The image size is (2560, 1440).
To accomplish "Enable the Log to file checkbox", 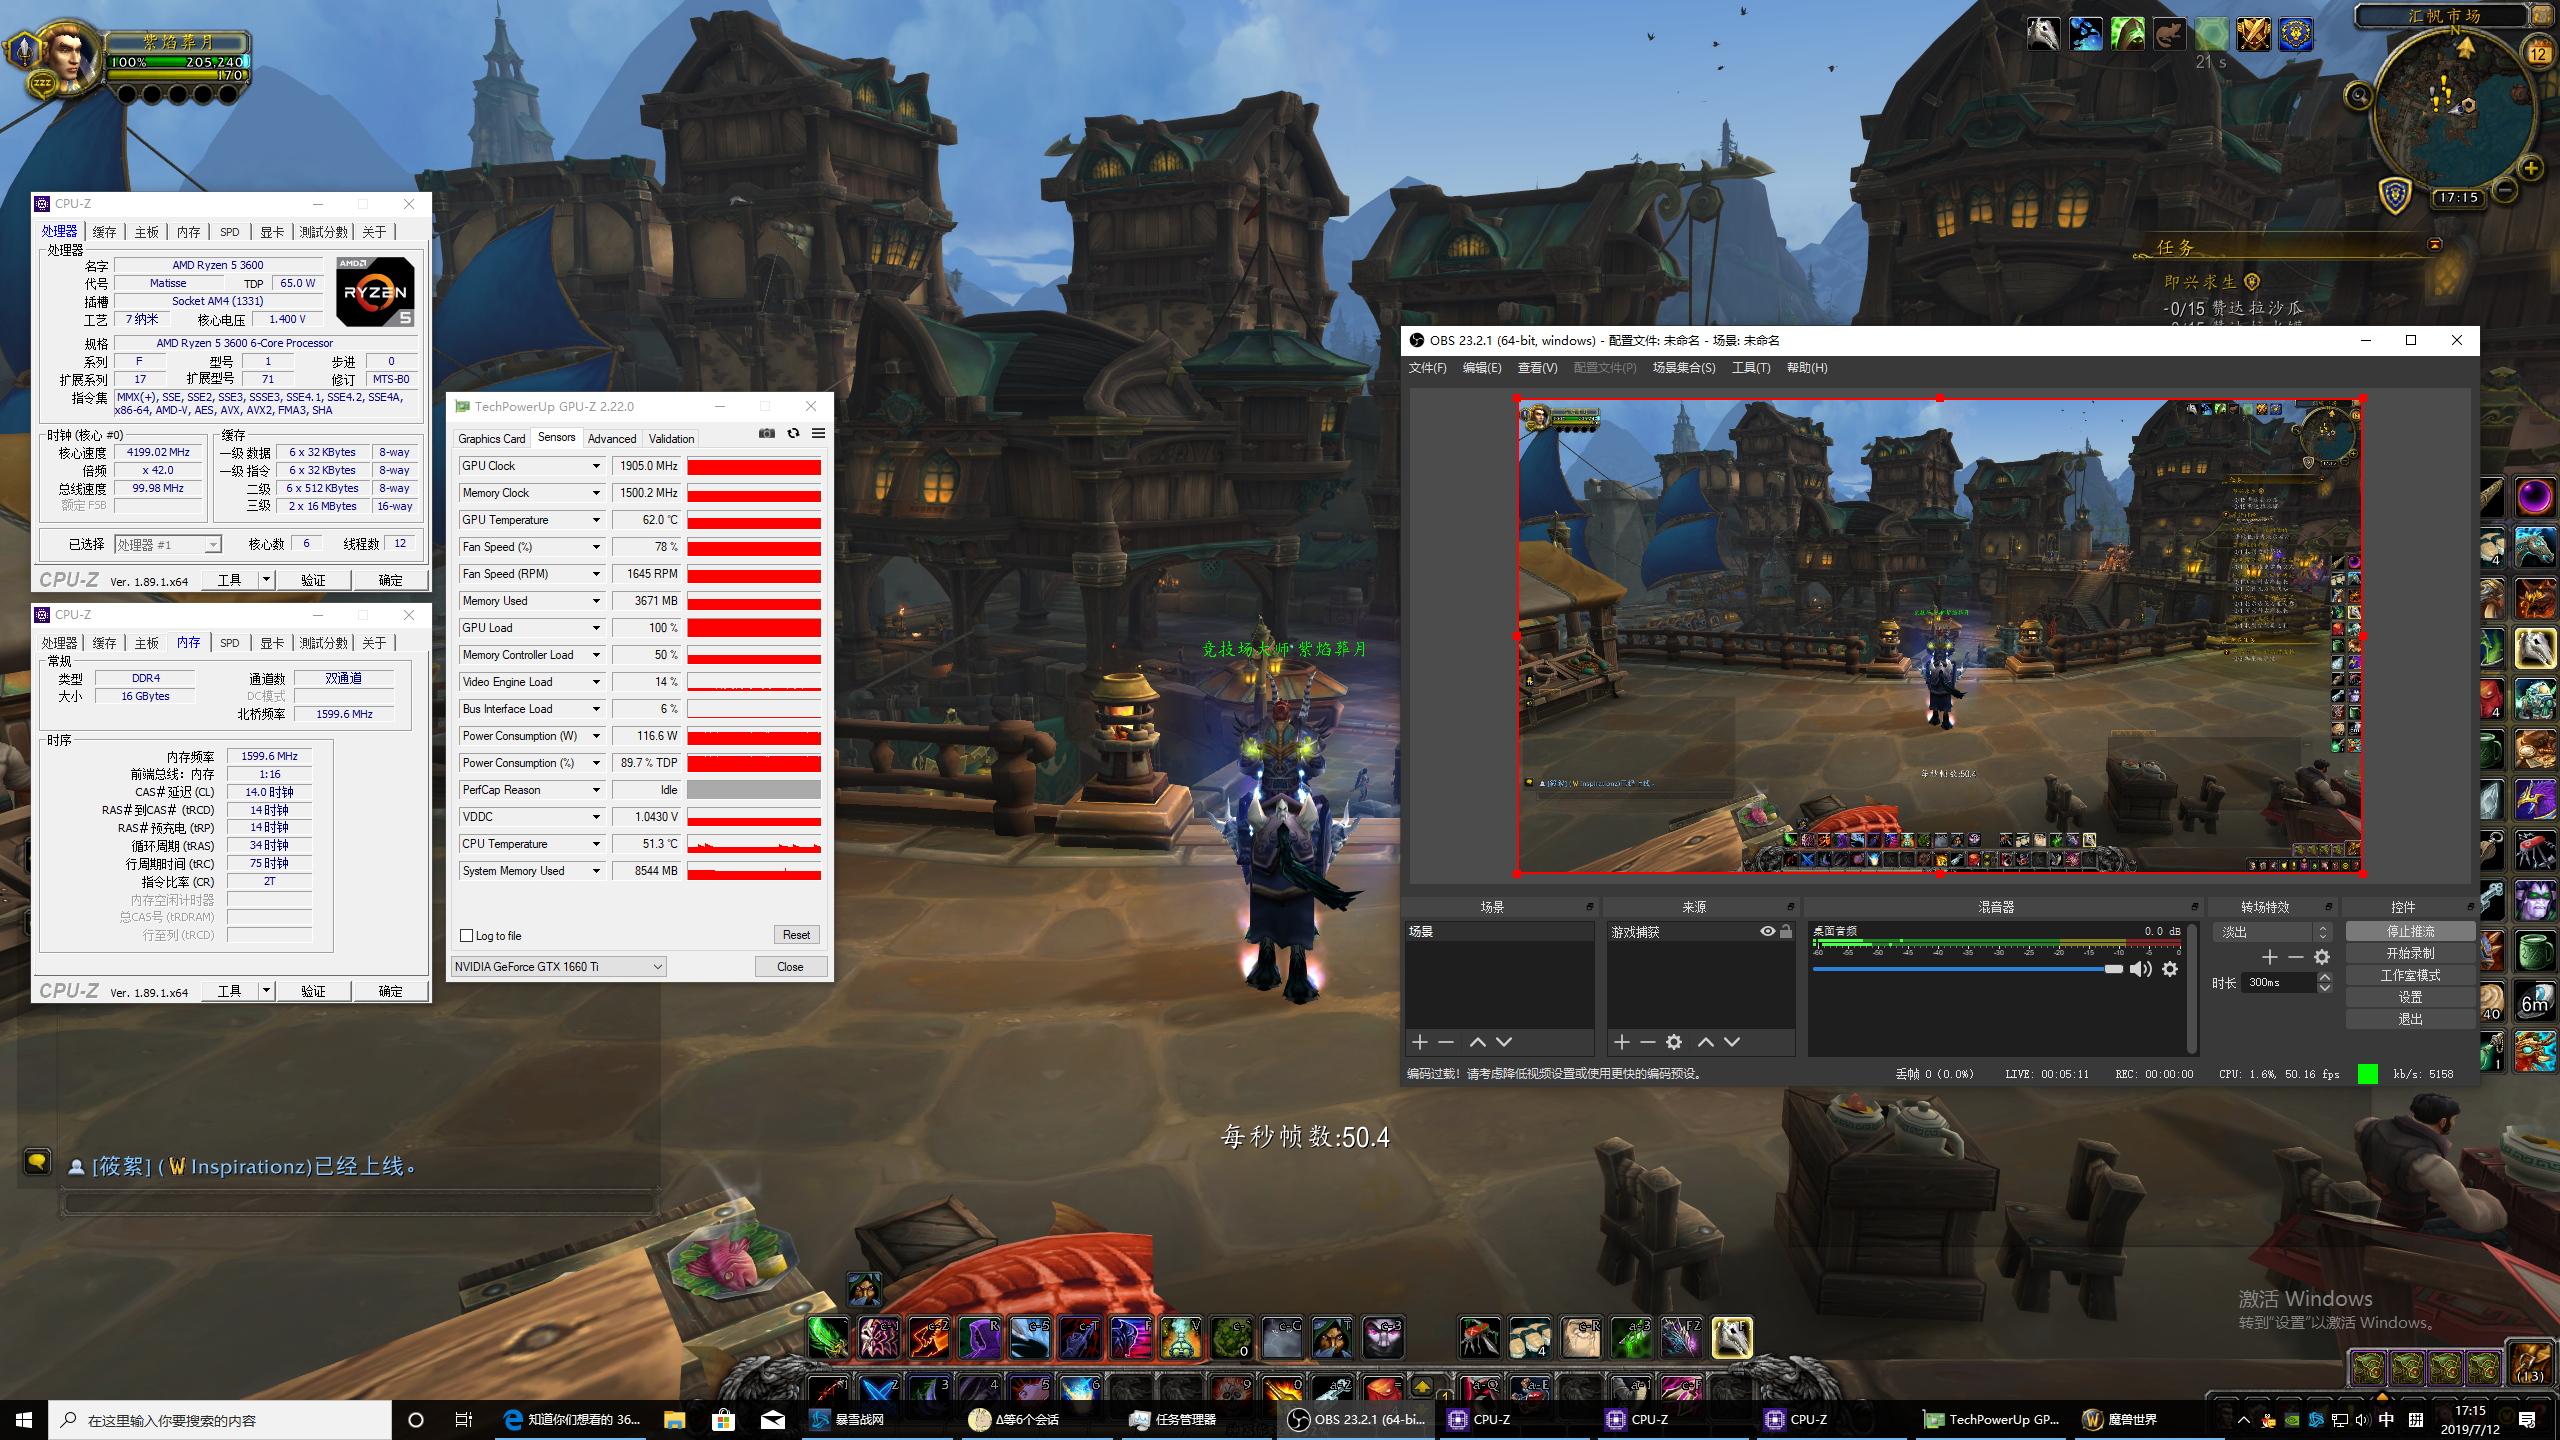I will (466, 936).
